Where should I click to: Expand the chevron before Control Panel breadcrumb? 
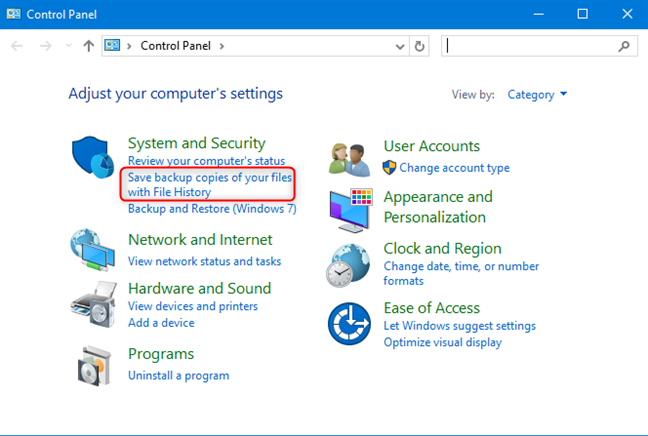coord(129,46)
